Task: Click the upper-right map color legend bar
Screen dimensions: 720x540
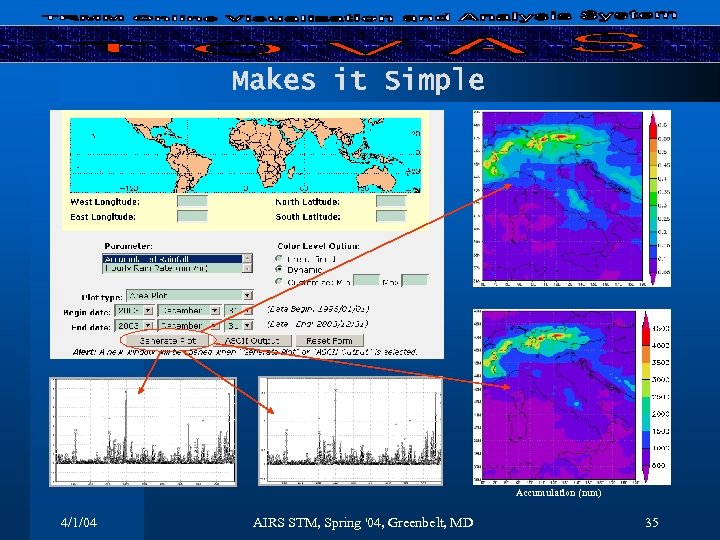Action: point(652,198)
